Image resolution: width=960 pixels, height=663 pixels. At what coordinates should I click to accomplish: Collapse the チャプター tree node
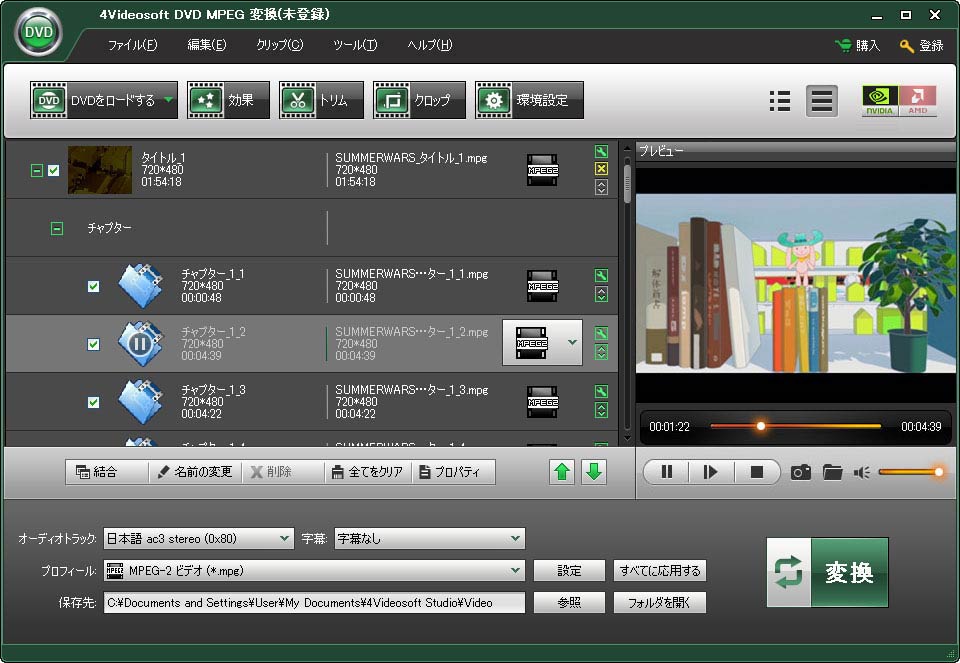click(57, 228)
